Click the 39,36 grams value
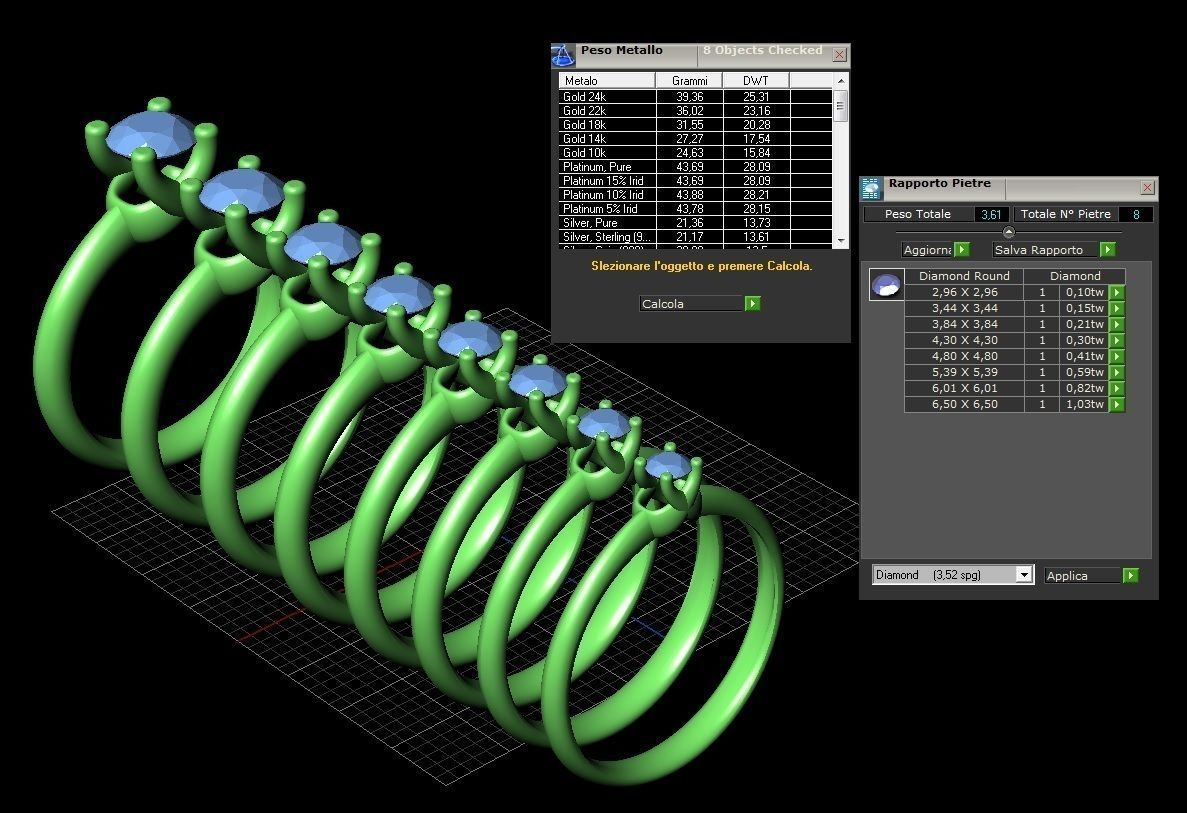This screenshot has width=1187, height=813. tap(690, 97)
